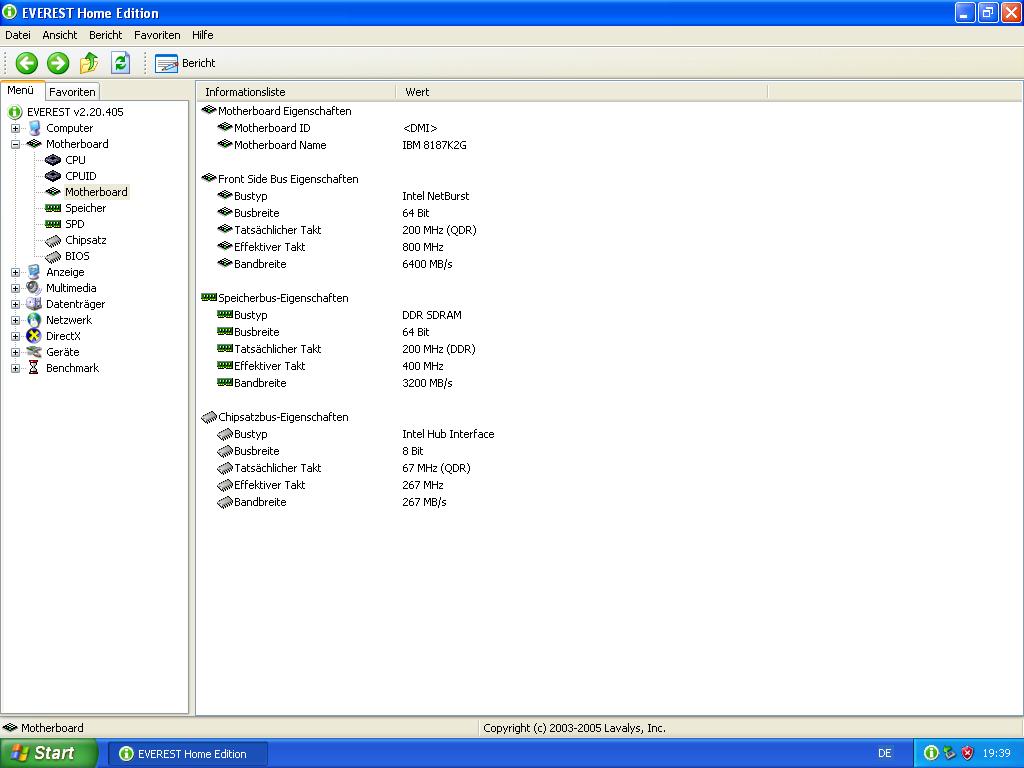Click the Intel Hub Interface value
The height and width of the screenshot is (768, 1024).
[x=448, y=434]
